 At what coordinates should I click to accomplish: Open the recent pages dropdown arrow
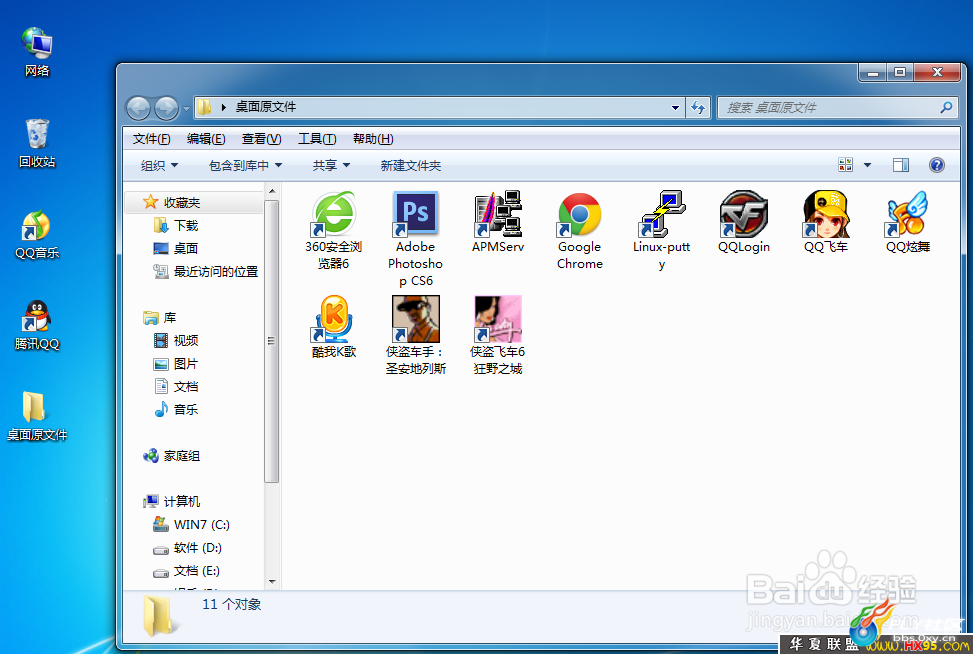click(186, 109)
